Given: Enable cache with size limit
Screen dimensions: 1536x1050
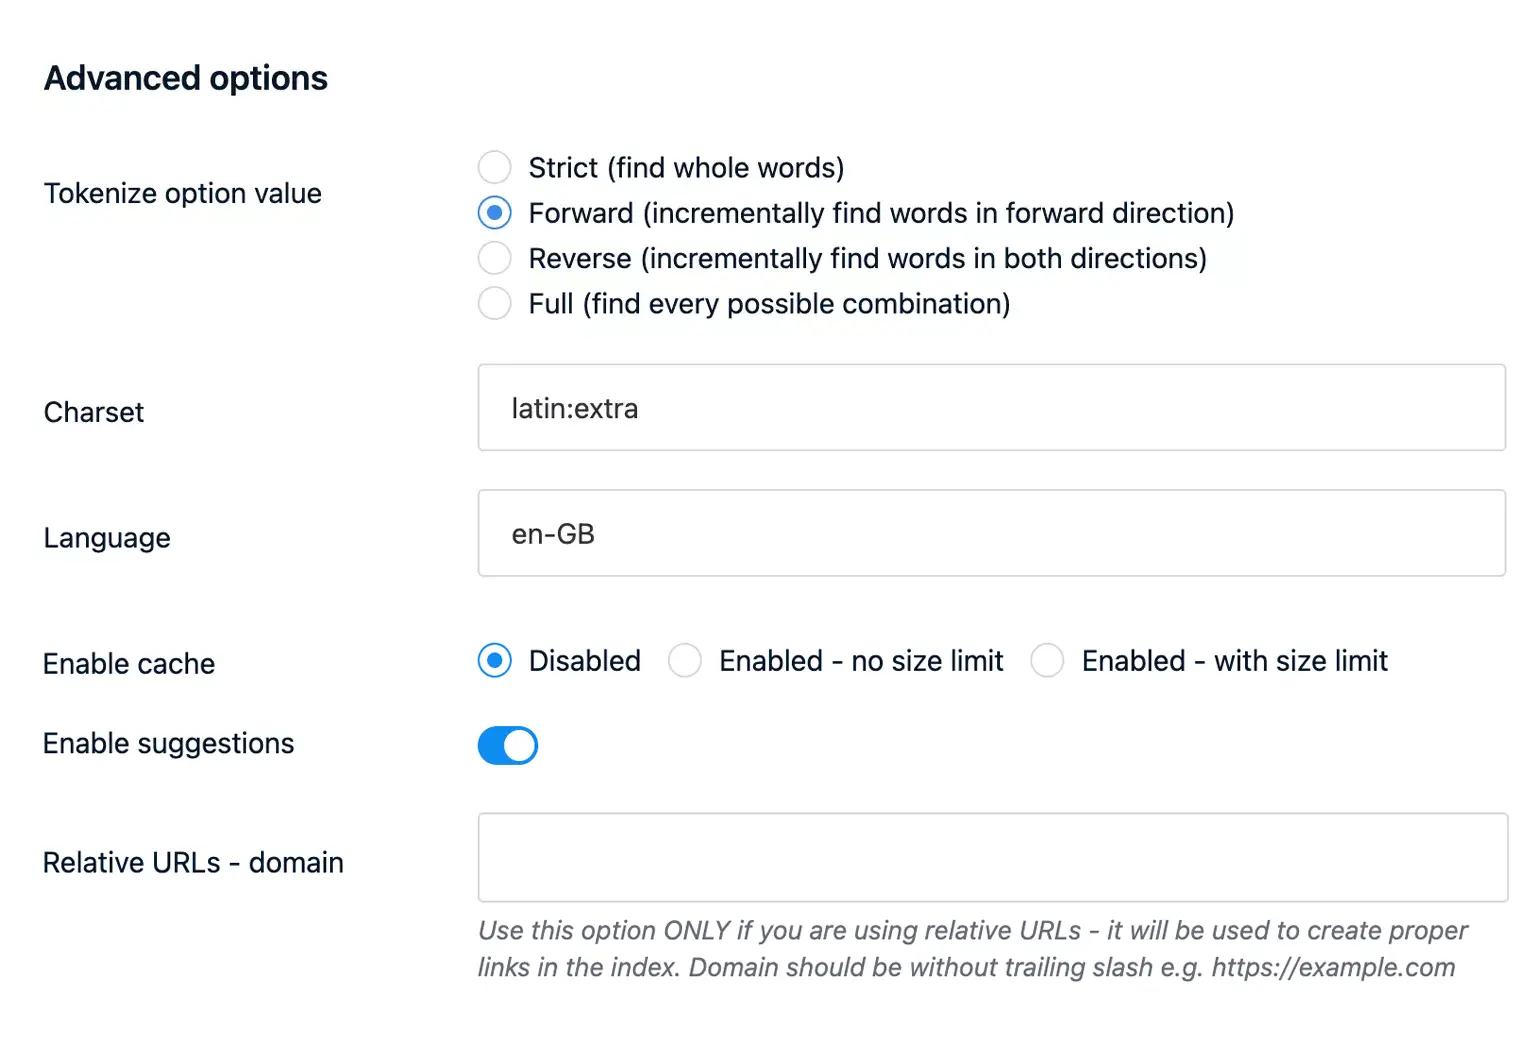Looking at the screenshot, I should [1047, 660].
